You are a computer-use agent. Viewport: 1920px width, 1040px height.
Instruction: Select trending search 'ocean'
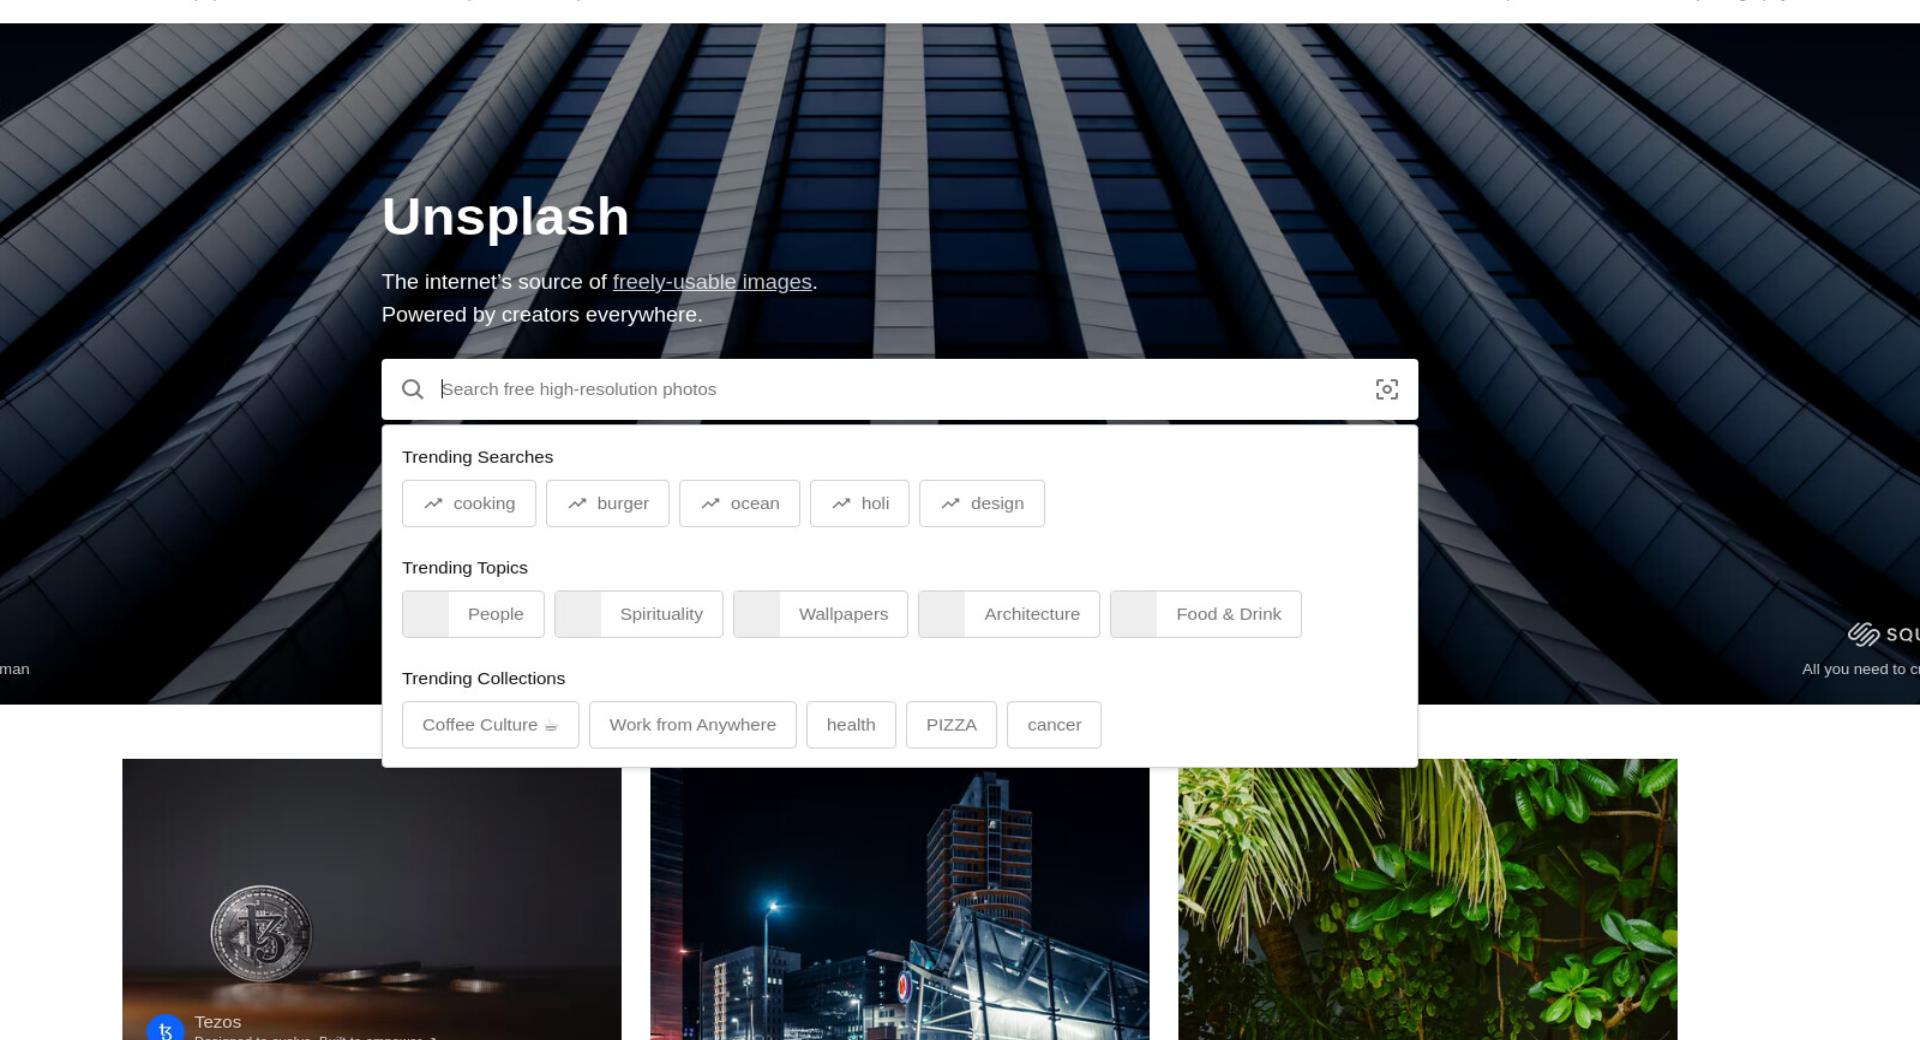pyautogui.click(x=739, y=503)
